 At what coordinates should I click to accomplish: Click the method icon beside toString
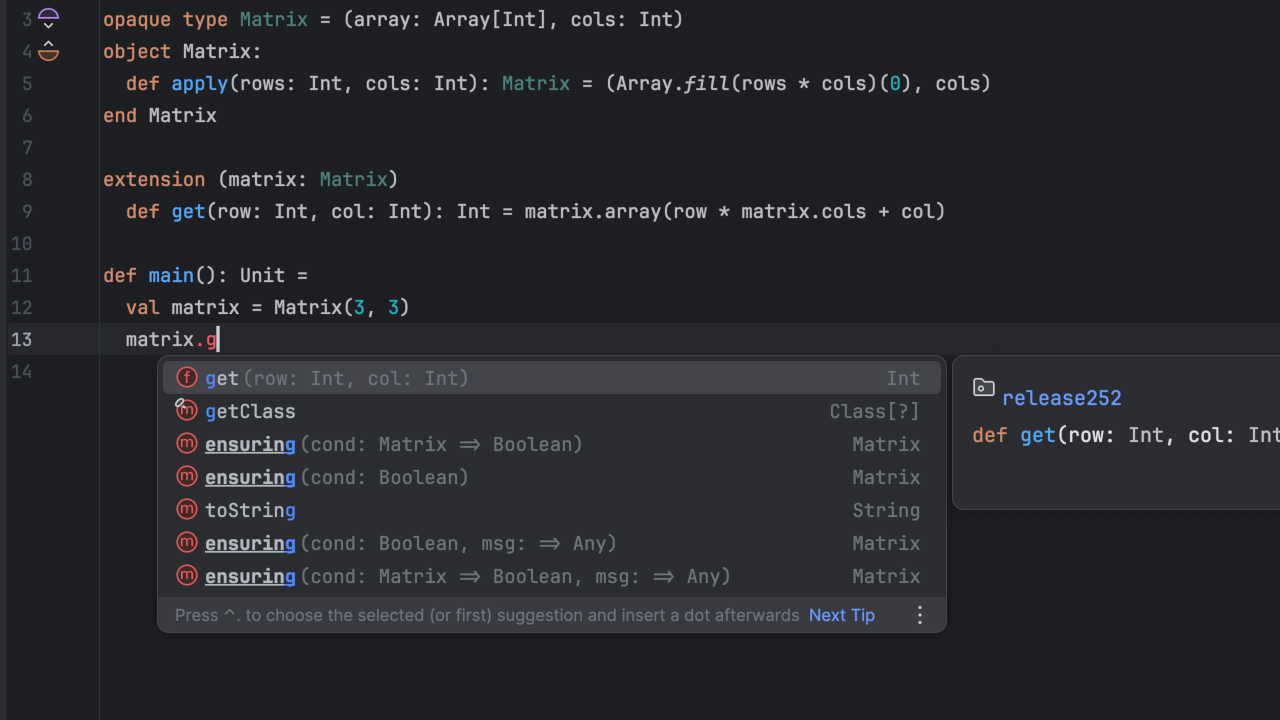[x=187, y=510]
